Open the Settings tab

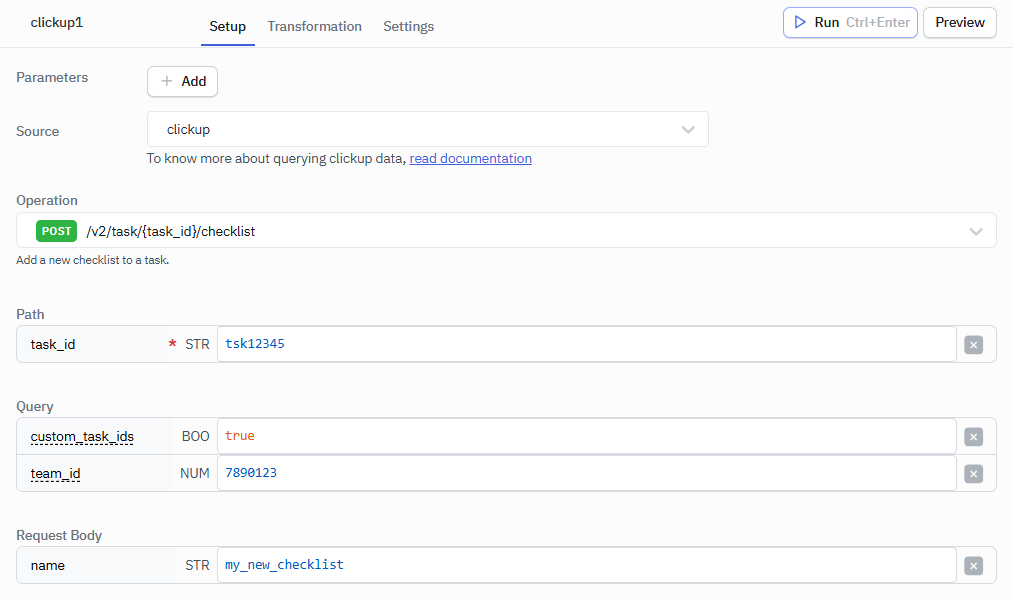[x=408, y=26]
